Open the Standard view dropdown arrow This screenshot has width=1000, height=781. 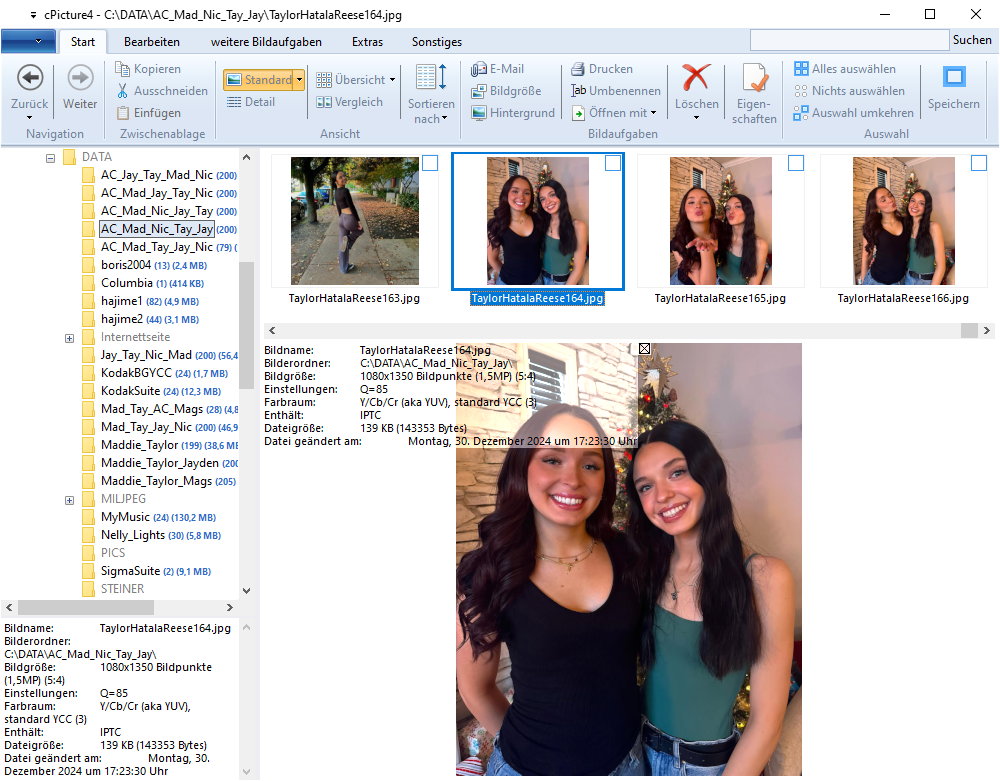299,80
